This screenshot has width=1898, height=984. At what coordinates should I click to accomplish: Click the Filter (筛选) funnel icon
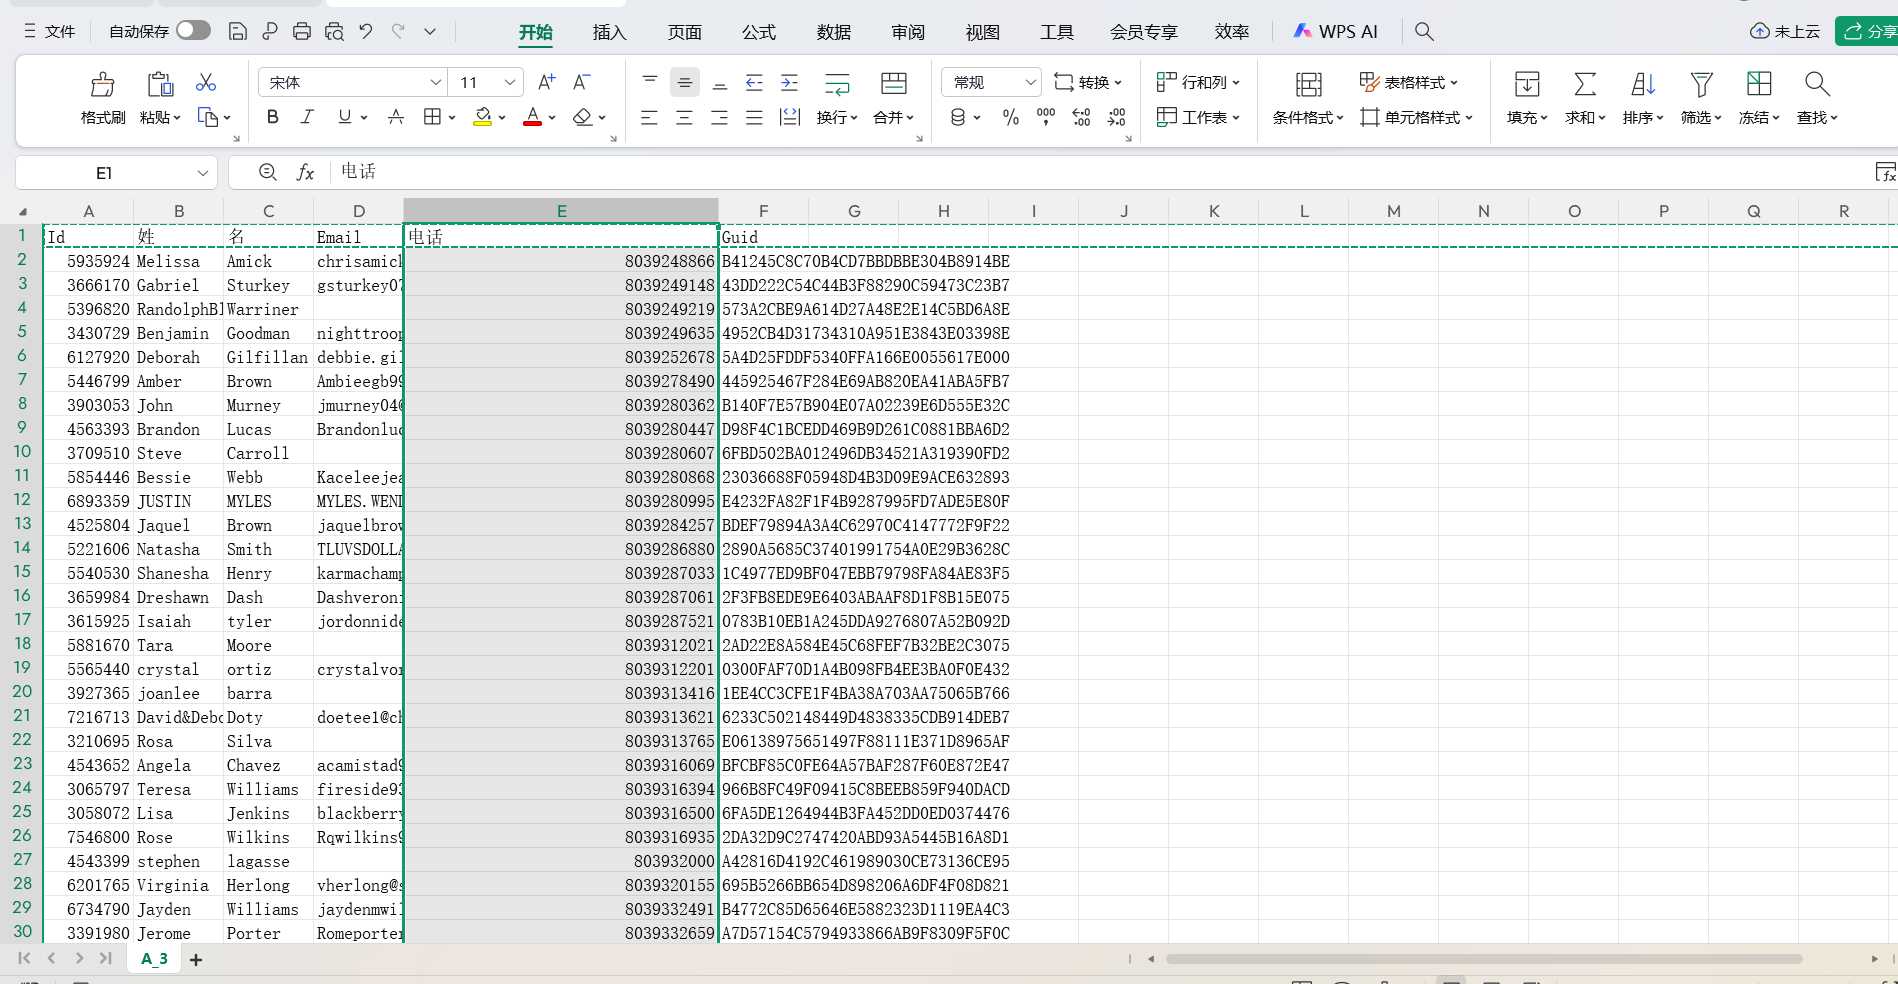pyautogui.click(x=1701, y=84)
